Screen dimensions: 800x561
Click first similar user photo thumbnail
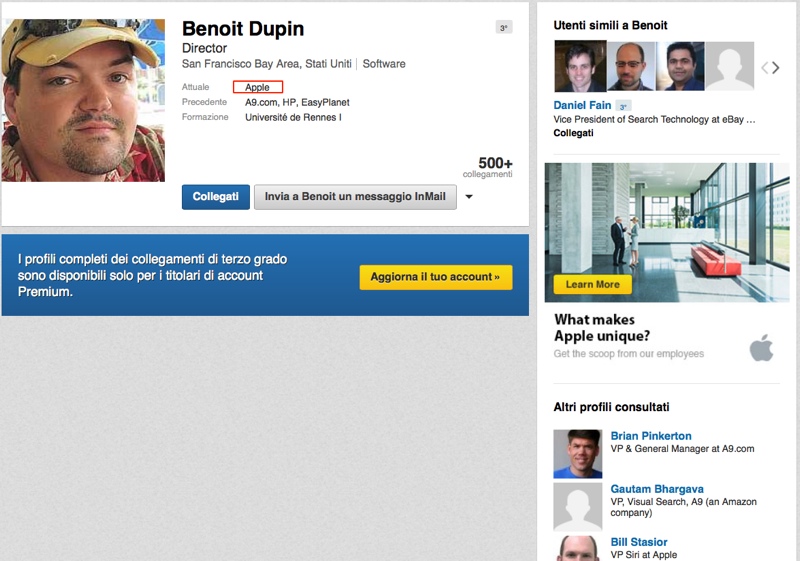(580, 66)
